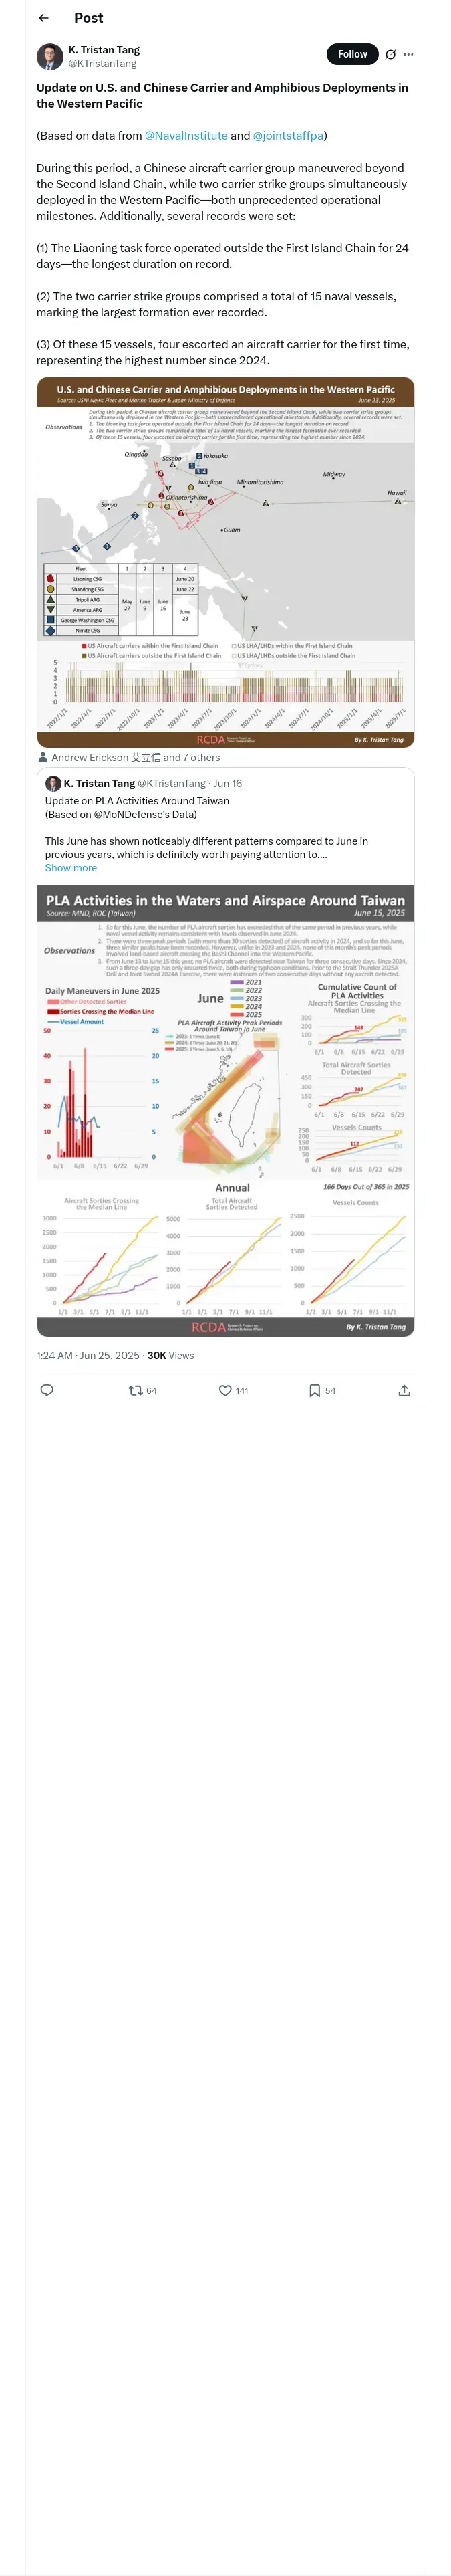This screenshot has height=2576, width=451.
Task: Open the PLA Activities Around Taiwan image
Action: pyautogui.click(x=225, y=1110)
